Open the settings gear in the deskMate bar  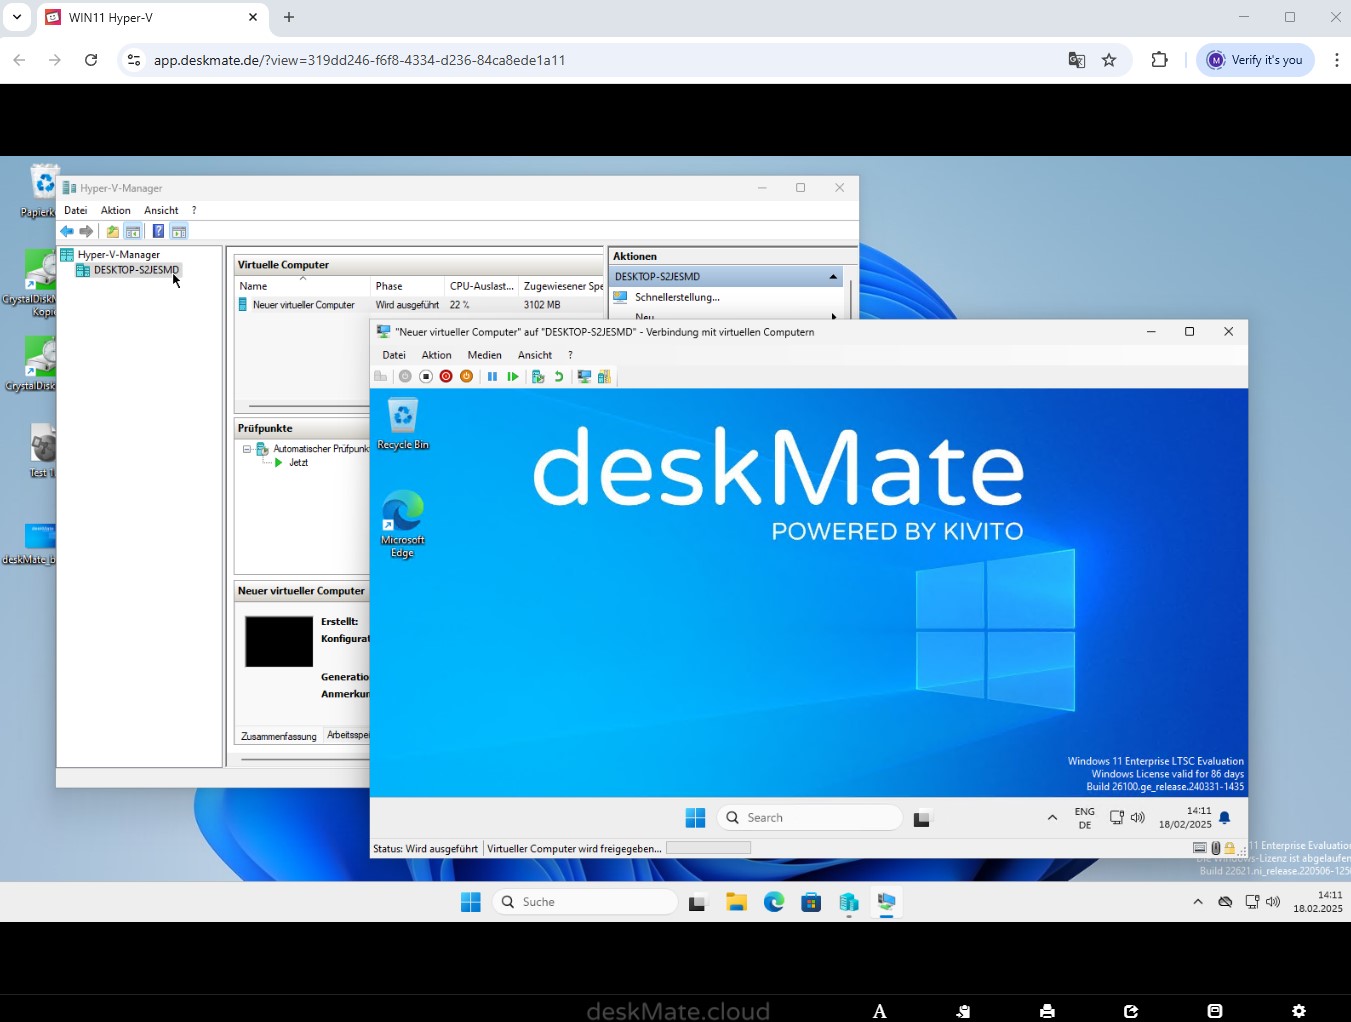coord(1296,1010)
